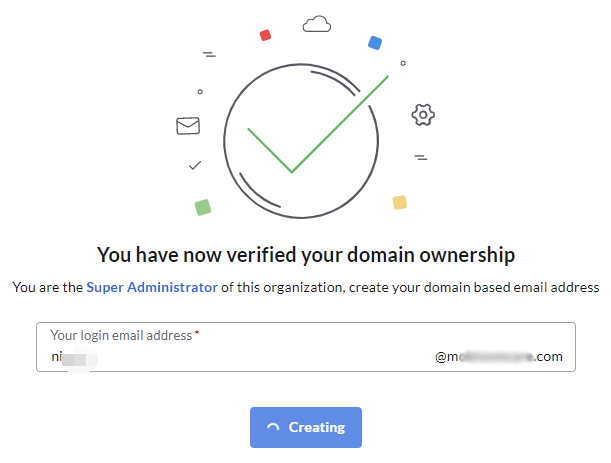Click the cloud icon above the circle
Viewport: 611px width, 463px height.
coord(316,24)
